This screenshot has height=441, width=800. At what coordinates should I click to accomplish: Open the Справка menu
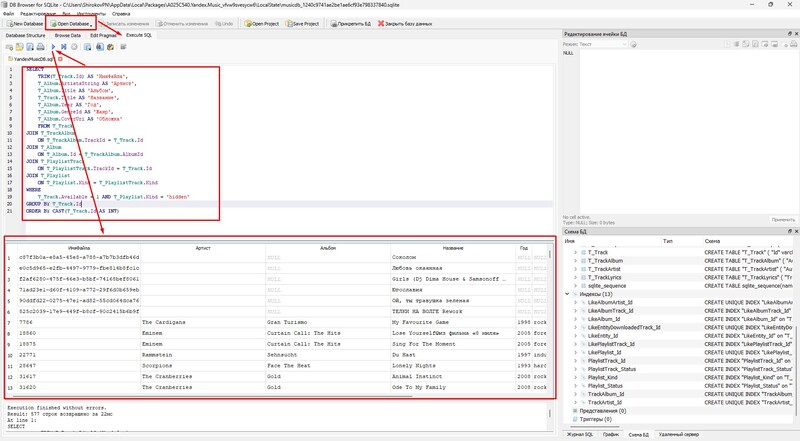coord(120,13)
